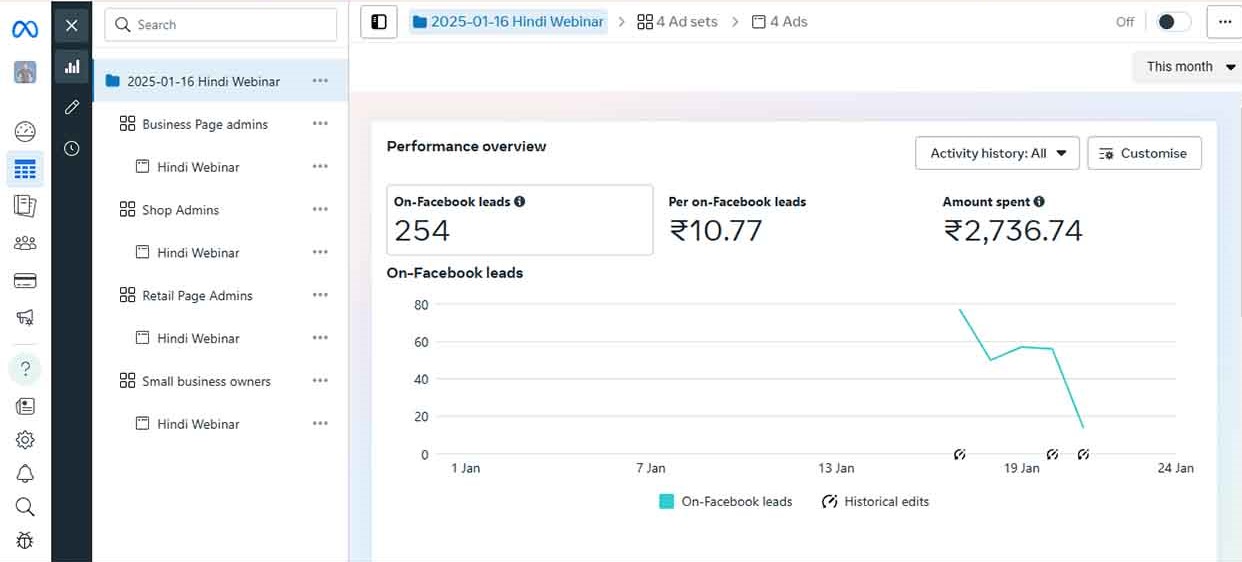Select the Campaigns table icon

25,170
